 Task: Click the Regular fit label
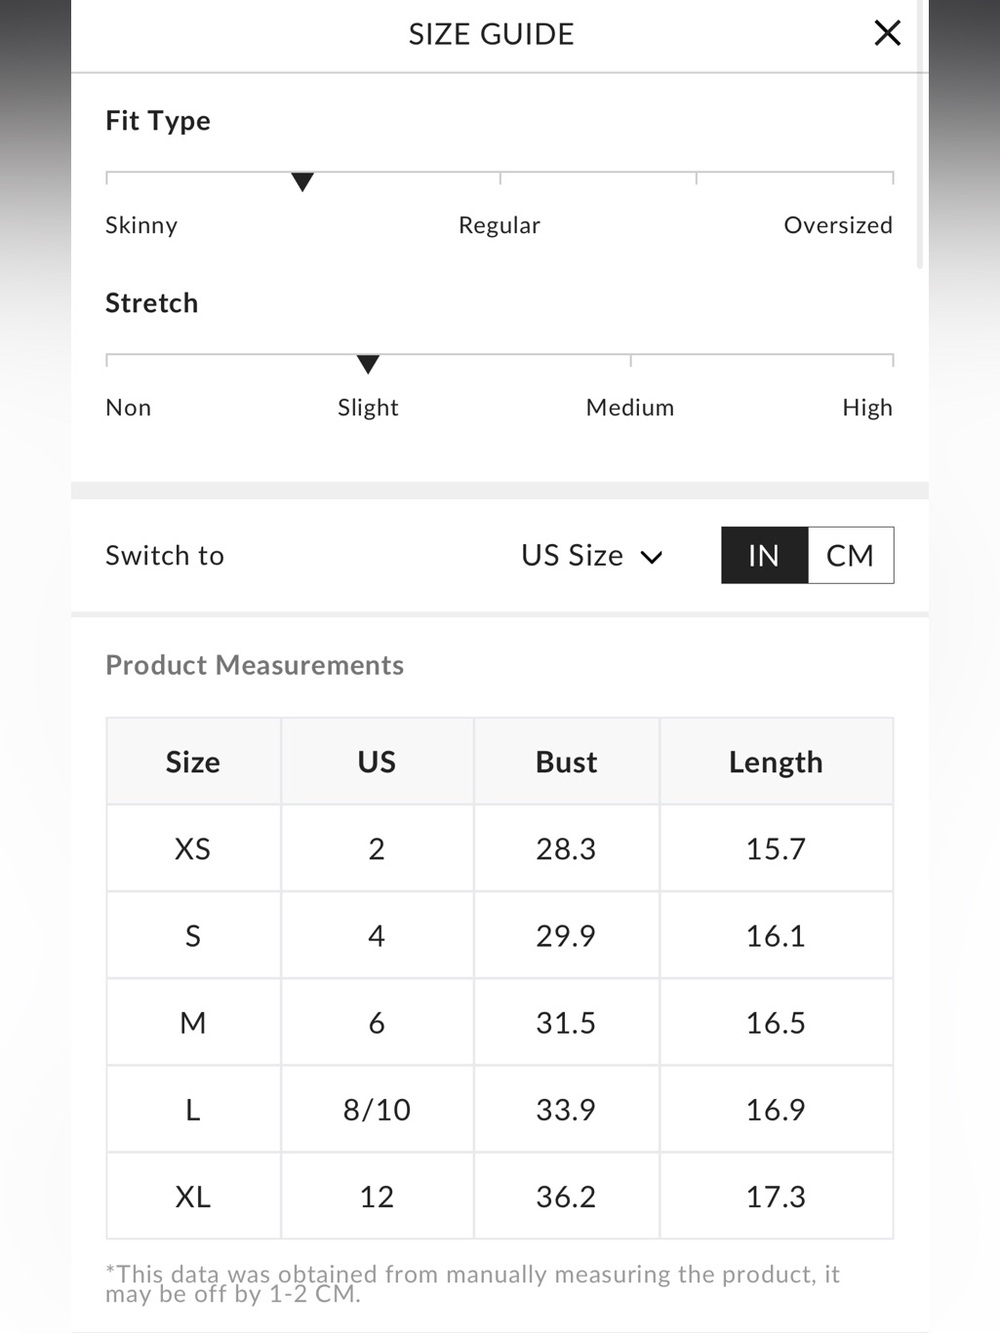499,225
